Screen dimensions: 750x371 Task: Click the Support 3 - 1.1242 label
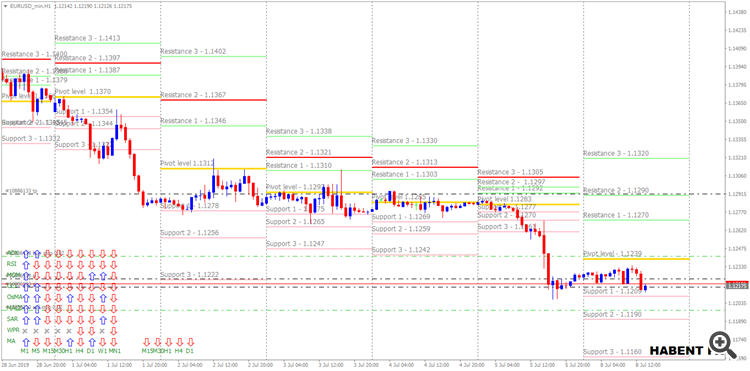(x=401, y=250)
